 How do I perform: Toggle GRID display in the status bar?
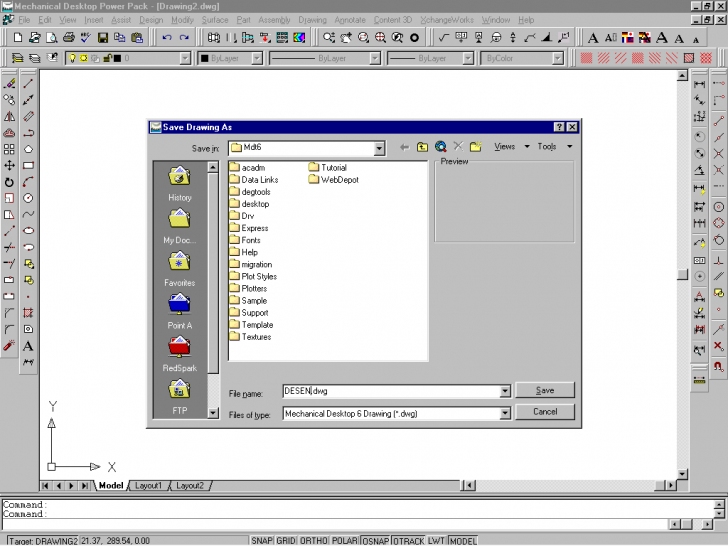286,541
